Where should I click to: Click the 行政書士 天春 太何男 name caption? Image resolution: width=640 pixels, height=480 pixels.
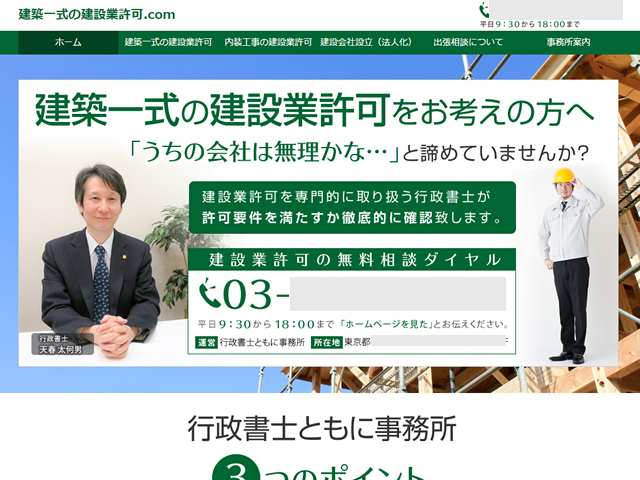tap(62, 344)
